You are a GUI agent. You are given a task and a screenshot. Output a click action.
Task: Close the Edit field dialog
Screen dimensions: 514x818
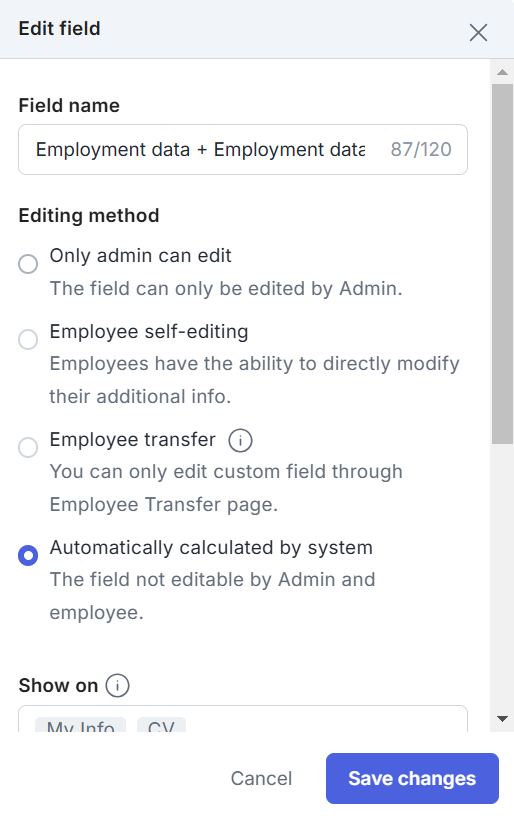point(478,32)
